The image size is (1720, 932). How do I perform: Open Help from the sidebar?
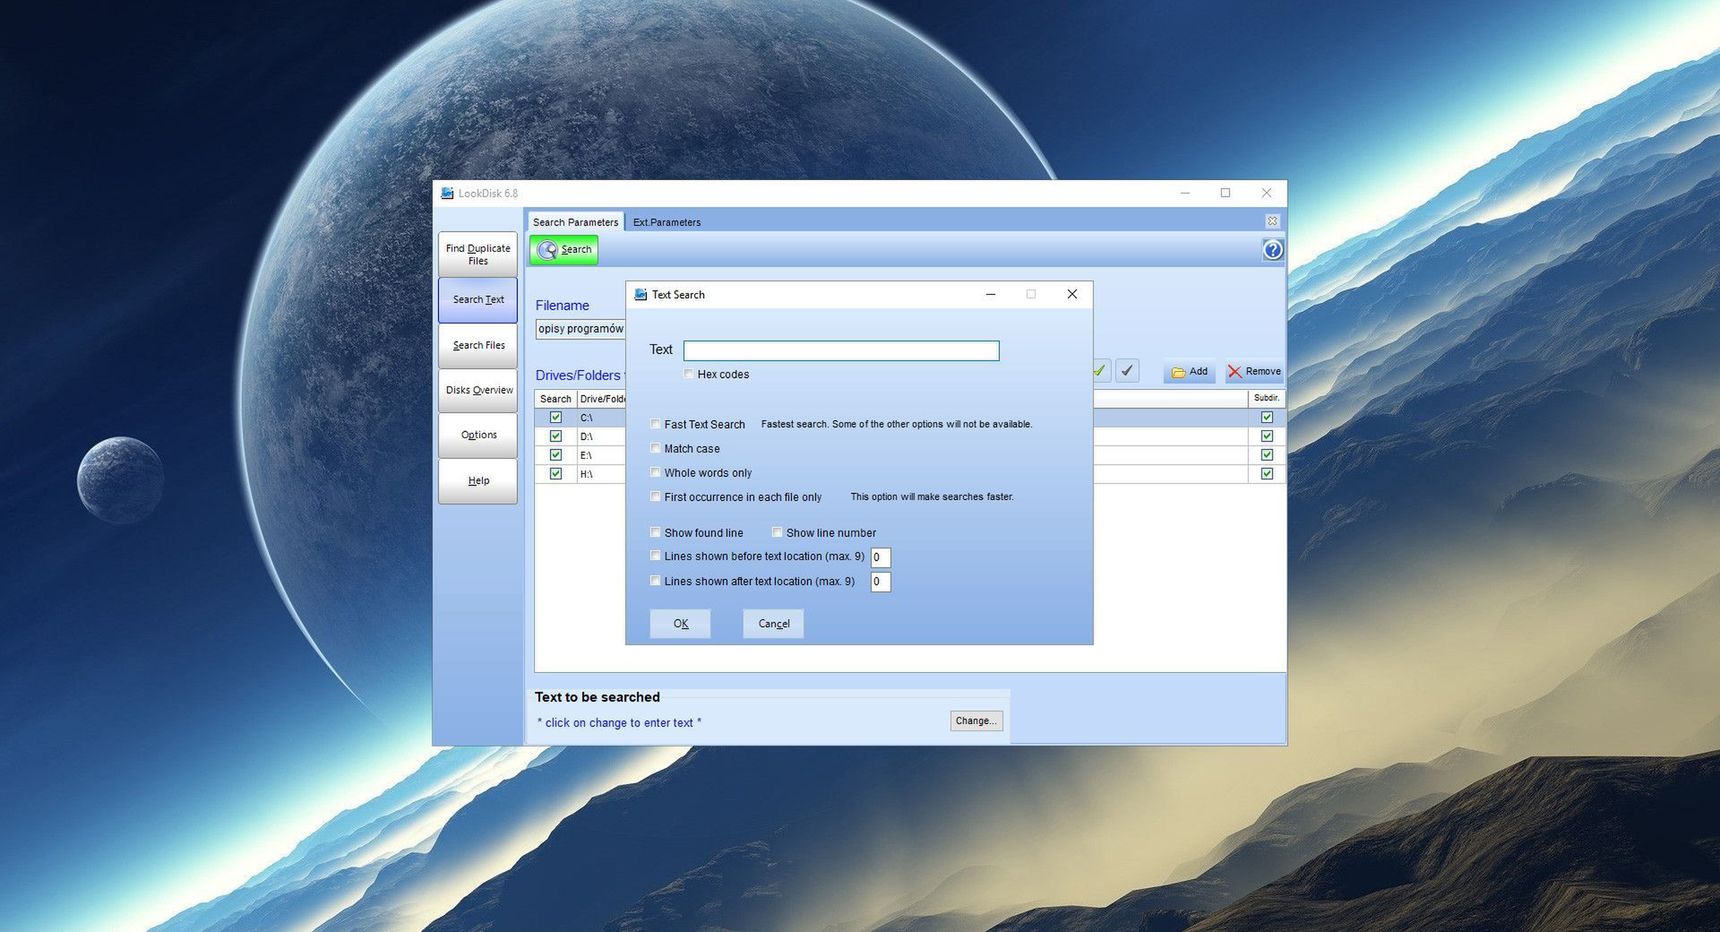478,481
